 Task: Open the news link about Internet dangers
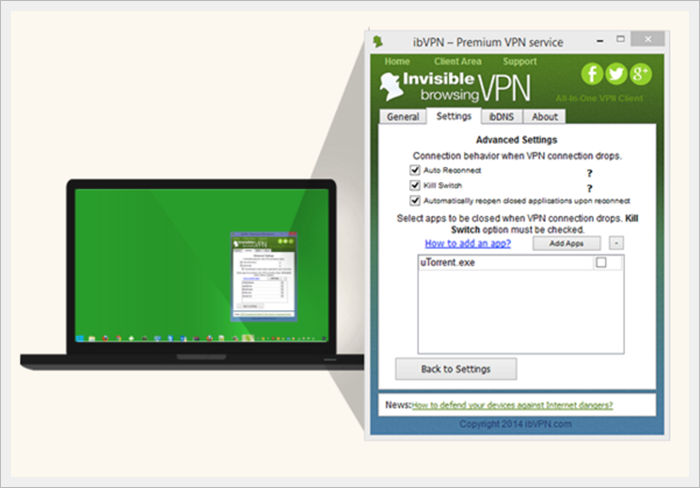coord(512,405)
